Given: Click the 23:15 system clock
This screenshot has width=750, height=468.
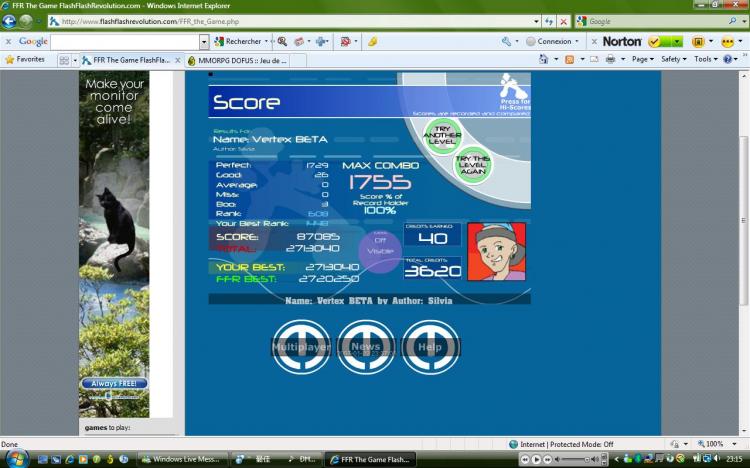Looking at the screenshot, I should [734, 459].
